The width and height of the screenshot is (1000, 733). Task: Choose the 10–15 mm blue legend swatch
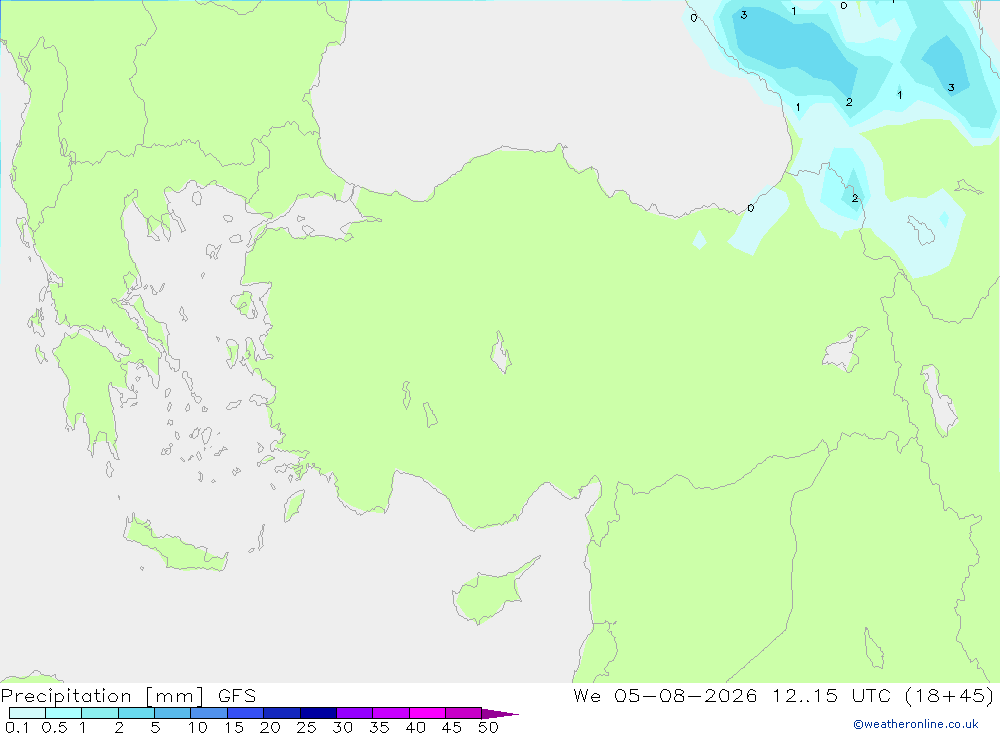(x=209, y=713)
